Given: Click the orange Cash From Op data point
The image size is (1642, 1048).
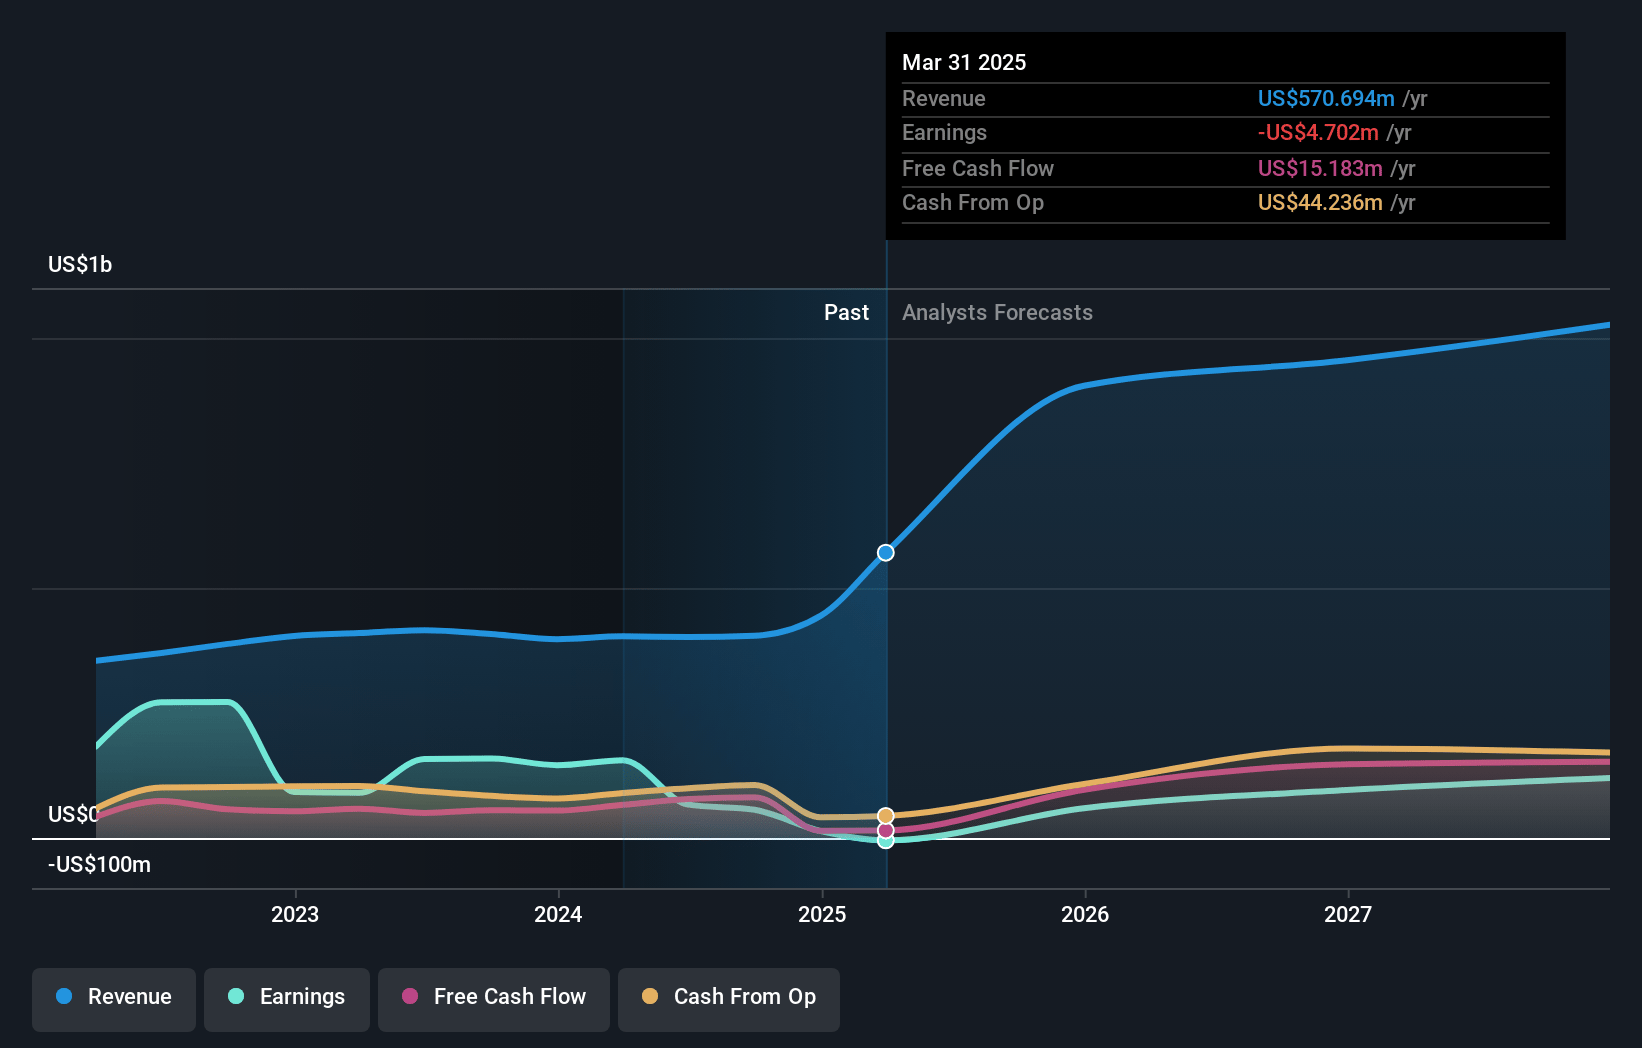Looking at the screenshot, I should pyautogui.click(x=886, y=816).
